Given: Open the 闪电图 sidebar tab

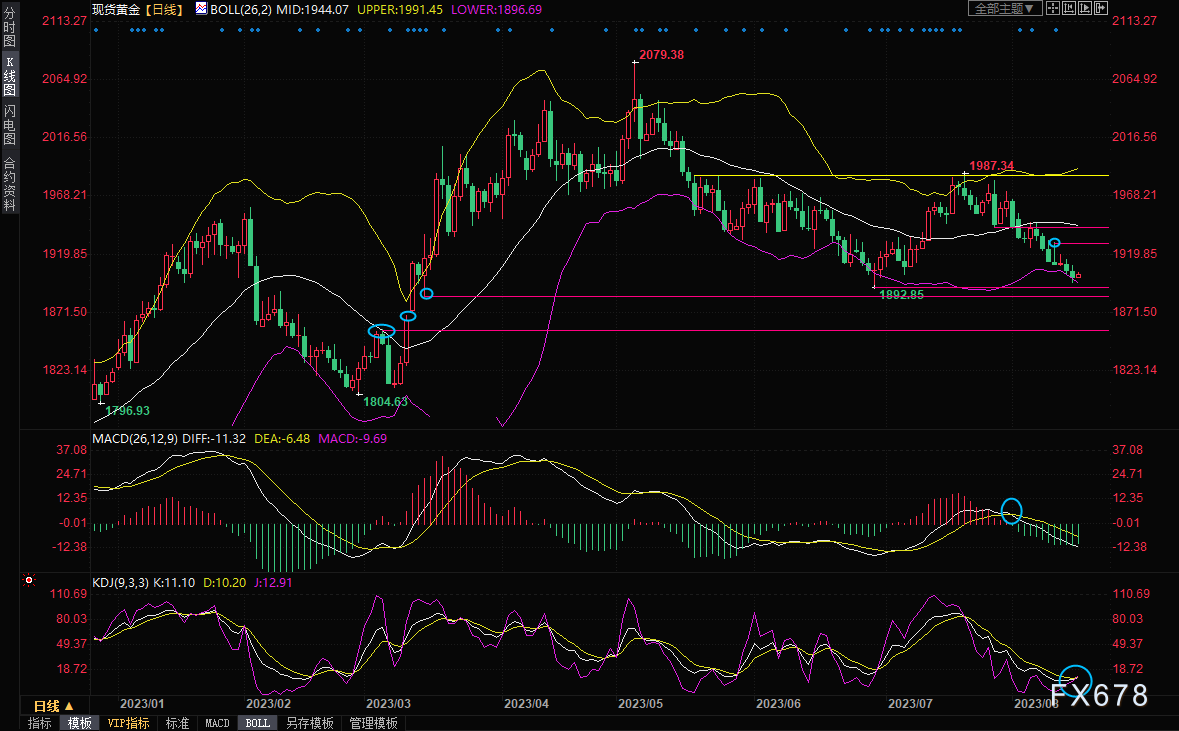Looking at the screenshot, I should pyautogui.click(x=9, y=125).
